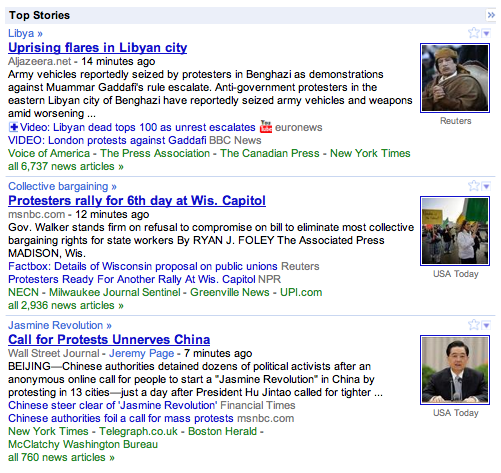Star the Jasmine Revolution story
Viewport: 501px width, 473px height.
coord(473,324)
